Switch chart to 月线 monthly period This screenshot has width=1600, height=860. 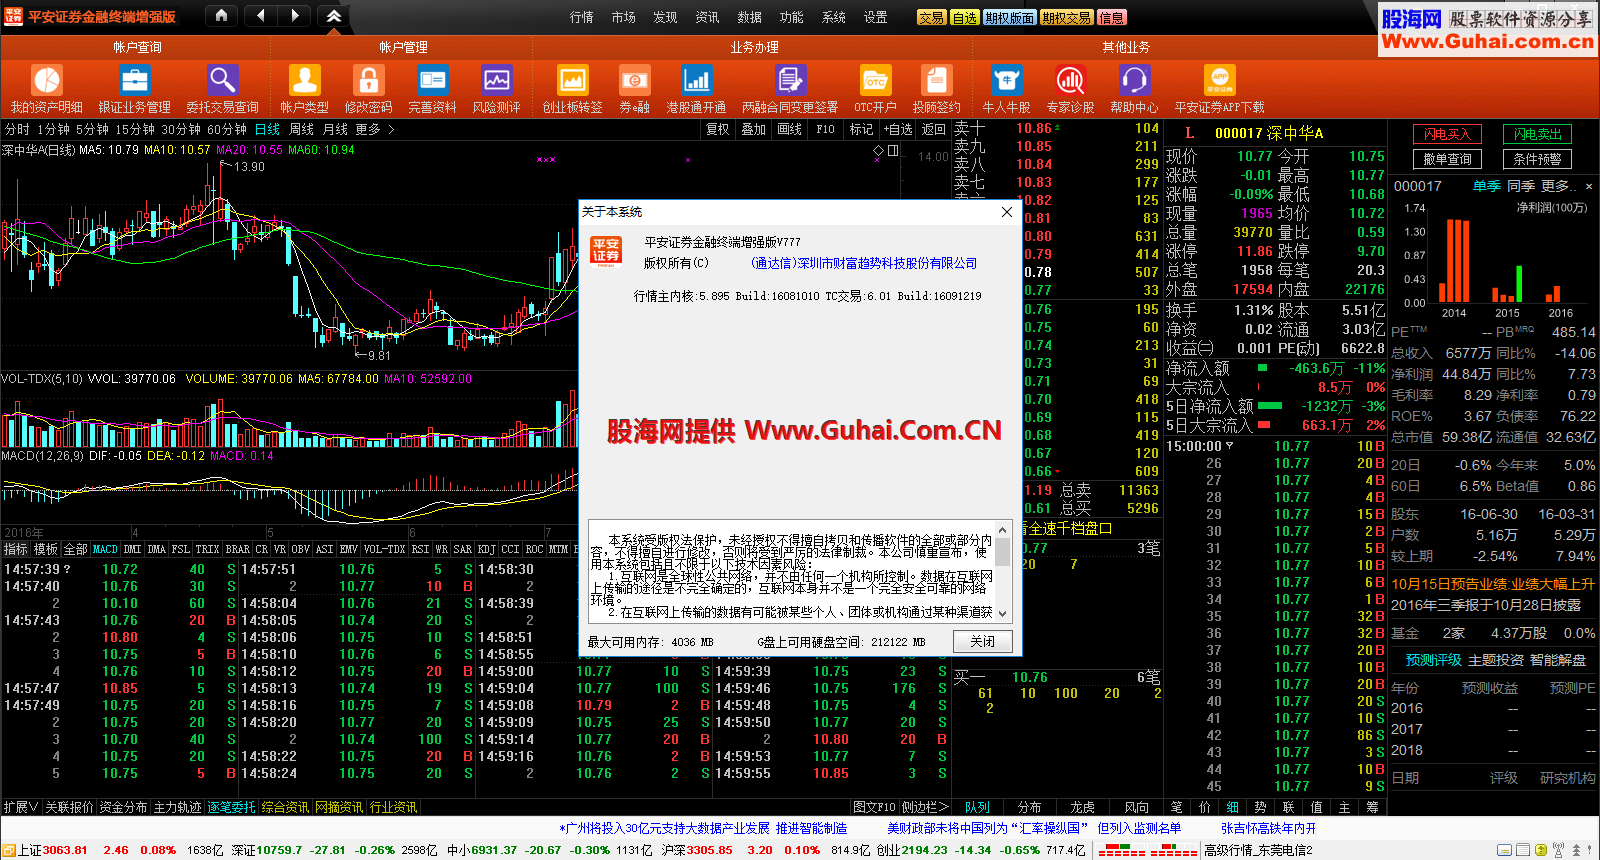(x=335, y=129)
